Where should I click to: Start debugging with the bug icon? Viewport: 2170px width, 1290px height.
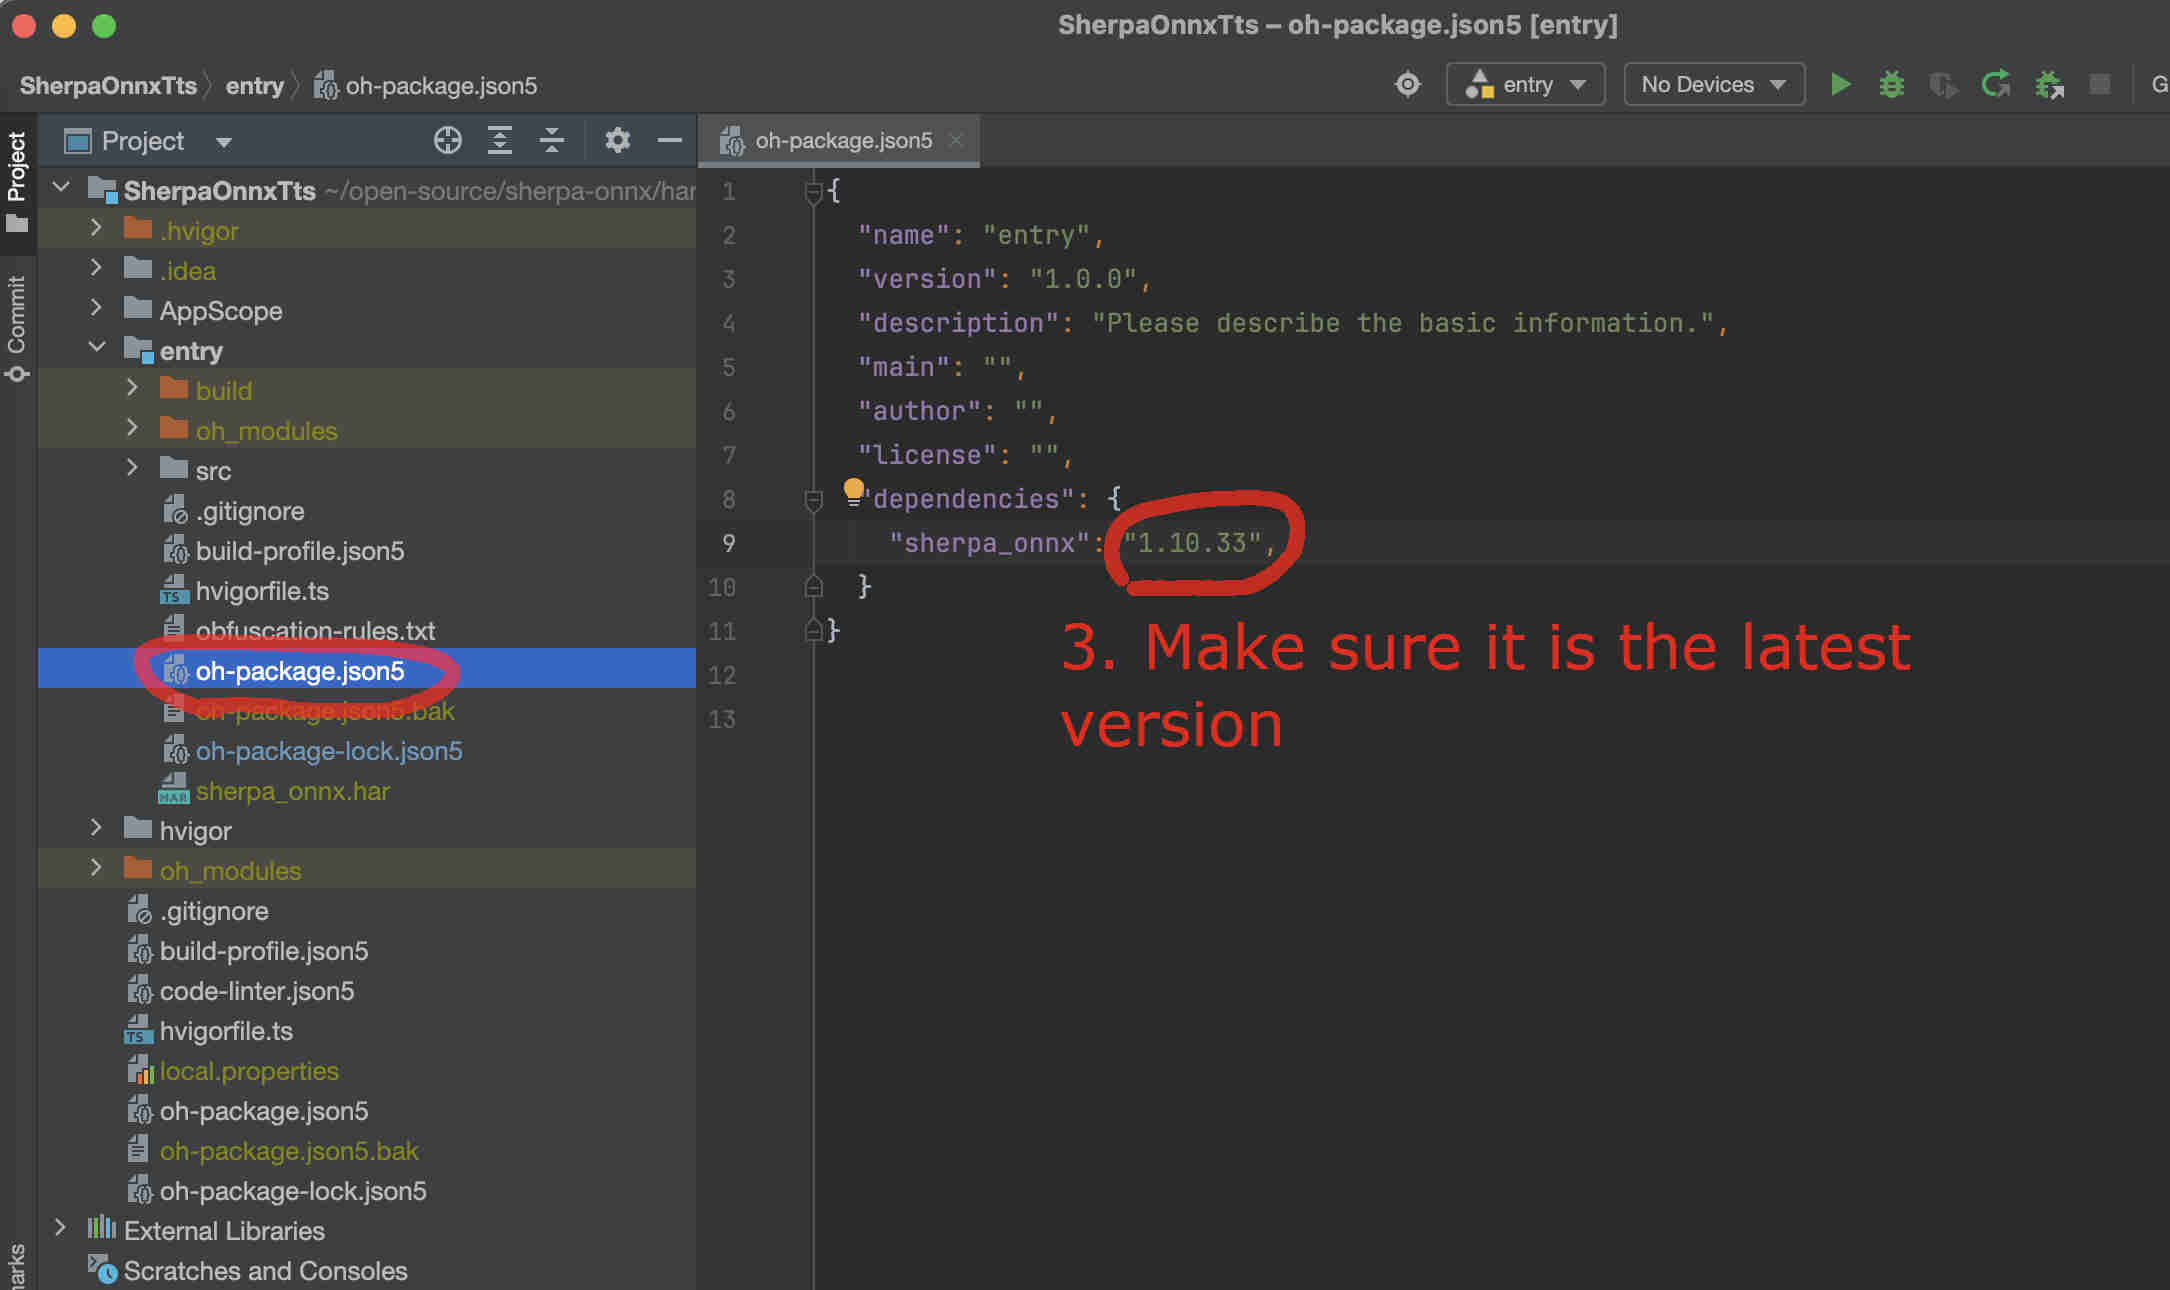(1891, 85)
